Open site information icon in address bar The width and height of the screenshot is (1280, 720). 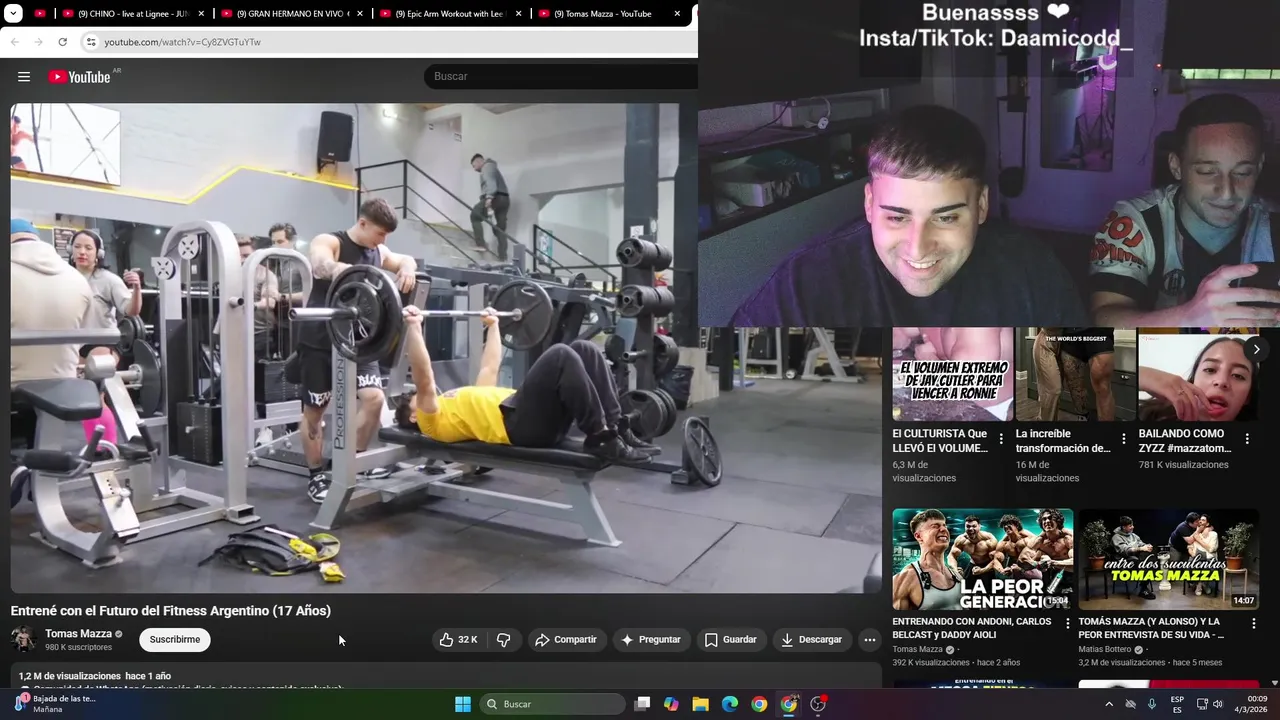pos(91,42)
